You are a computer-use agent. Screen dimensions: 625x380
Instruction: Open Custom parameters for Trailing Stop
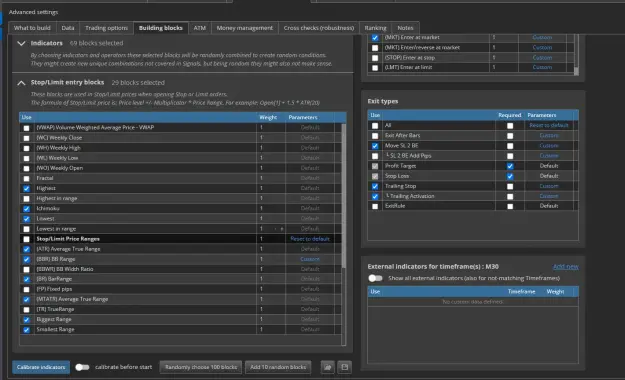click(x=549, y=186)
